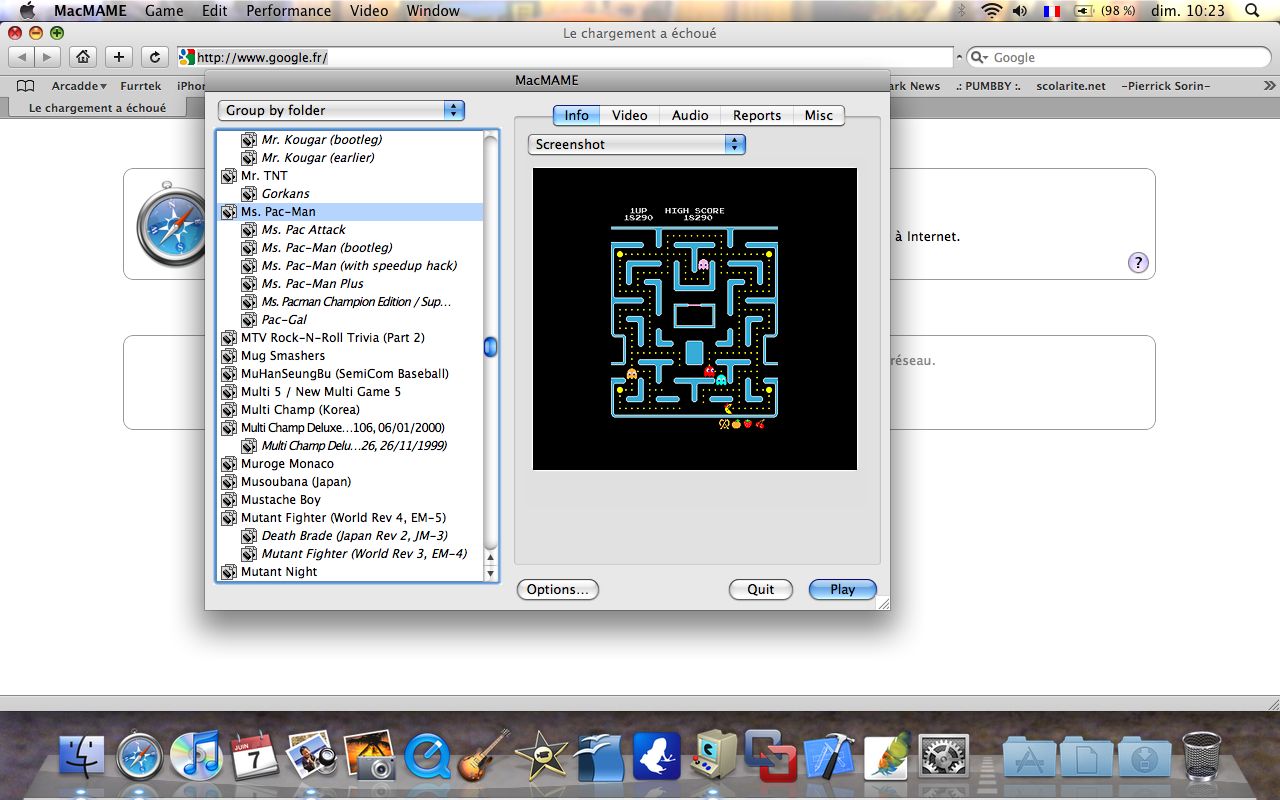This screenshot has width=1280, height=800.
Task: Open iTunes in the Dock
Action: tap(196, 756)
